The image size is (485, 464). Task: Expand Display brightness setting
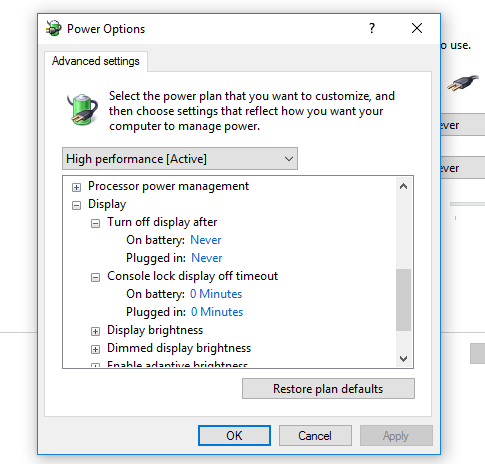coord(95,331)
